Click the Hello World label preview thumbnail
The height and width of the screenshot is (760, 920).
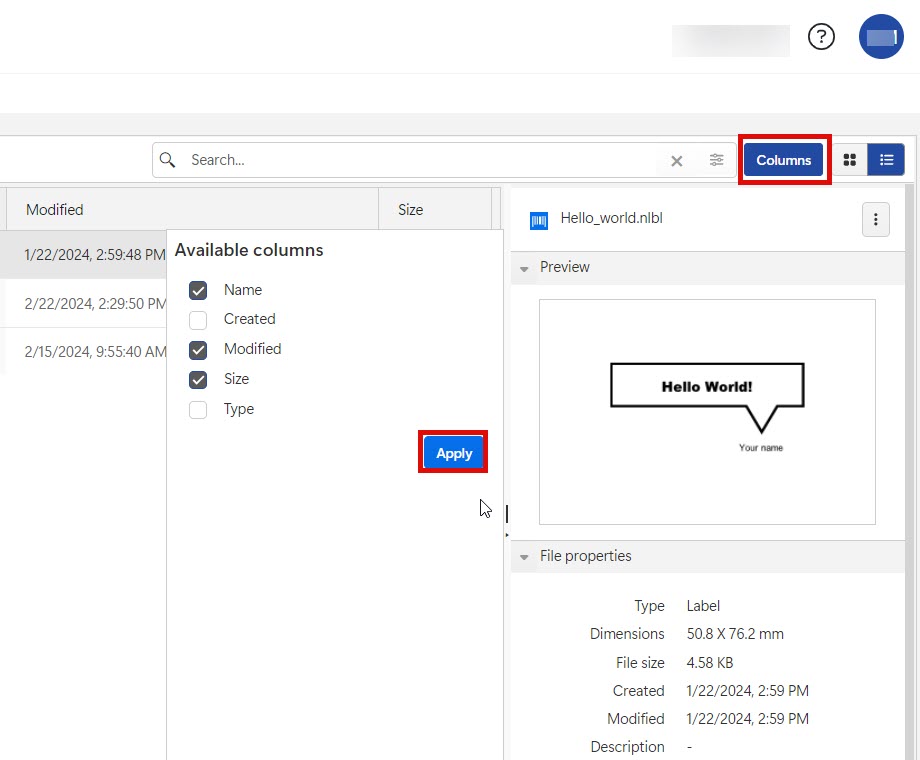707,411
